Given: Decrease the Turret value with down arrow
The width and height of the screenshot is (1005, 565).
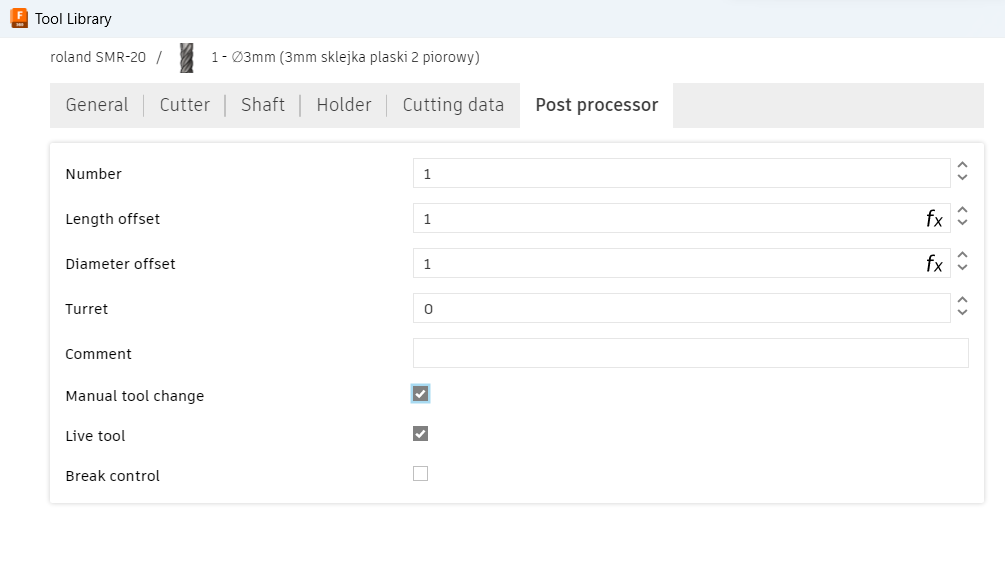Looking at the screenshot, I should pos(962,312).
